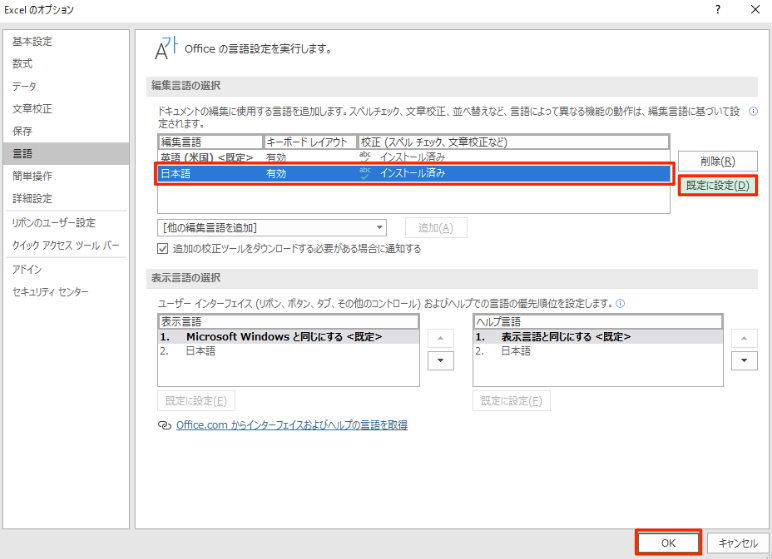Switch to the 文章校正 category
Viewport: 772px width, 559px height.
33,108
